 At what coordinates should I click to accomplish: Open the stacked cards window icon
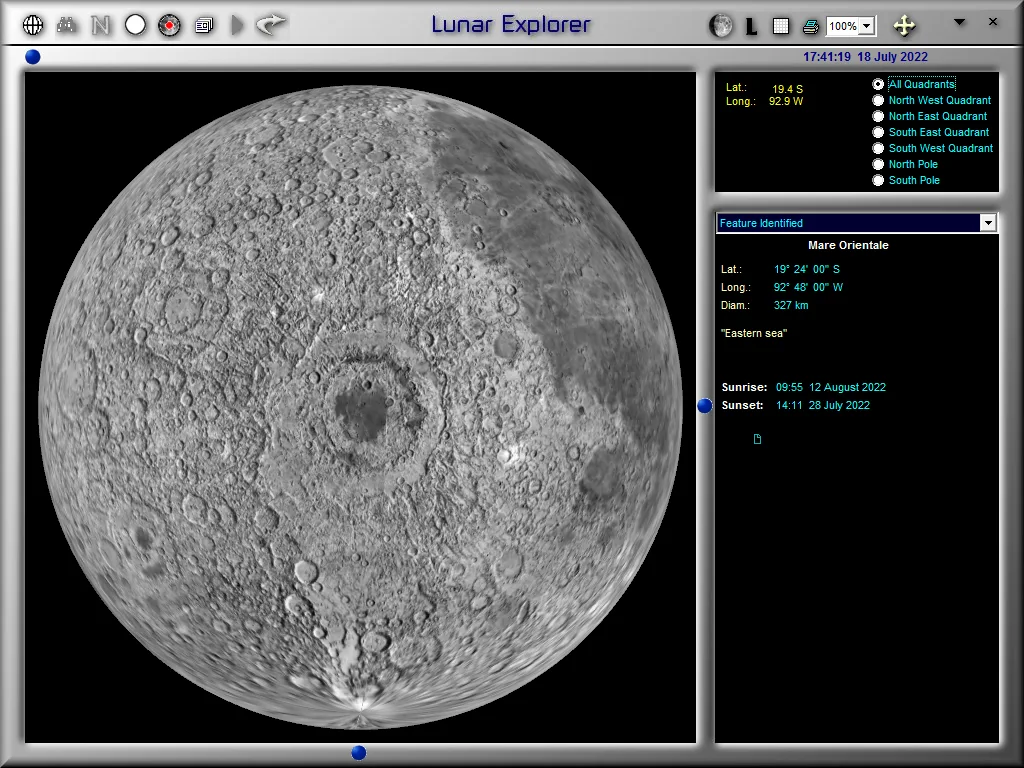point(204,25)
